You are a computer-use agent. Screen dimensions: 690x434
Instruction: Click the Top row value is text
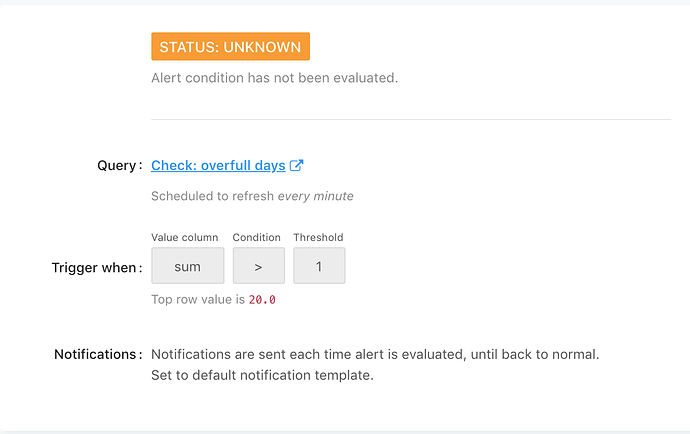click(198, 300)
